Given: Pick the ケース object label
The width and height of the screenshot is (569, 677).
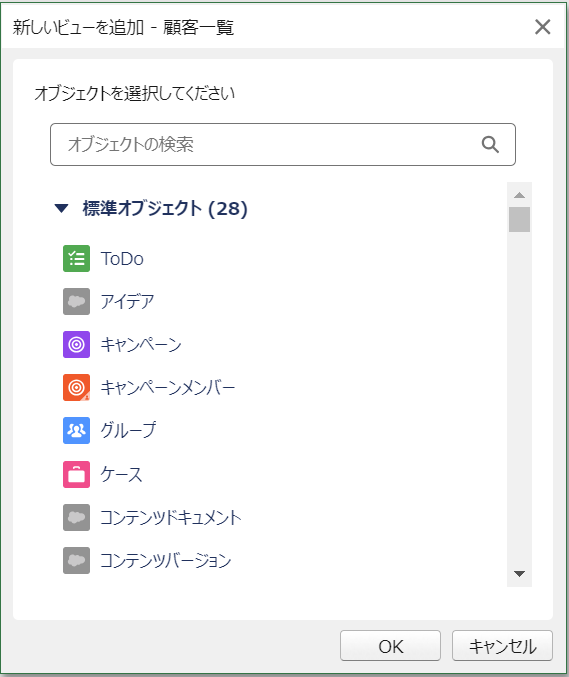Looking at the screenshot, I should coord(121,475).
